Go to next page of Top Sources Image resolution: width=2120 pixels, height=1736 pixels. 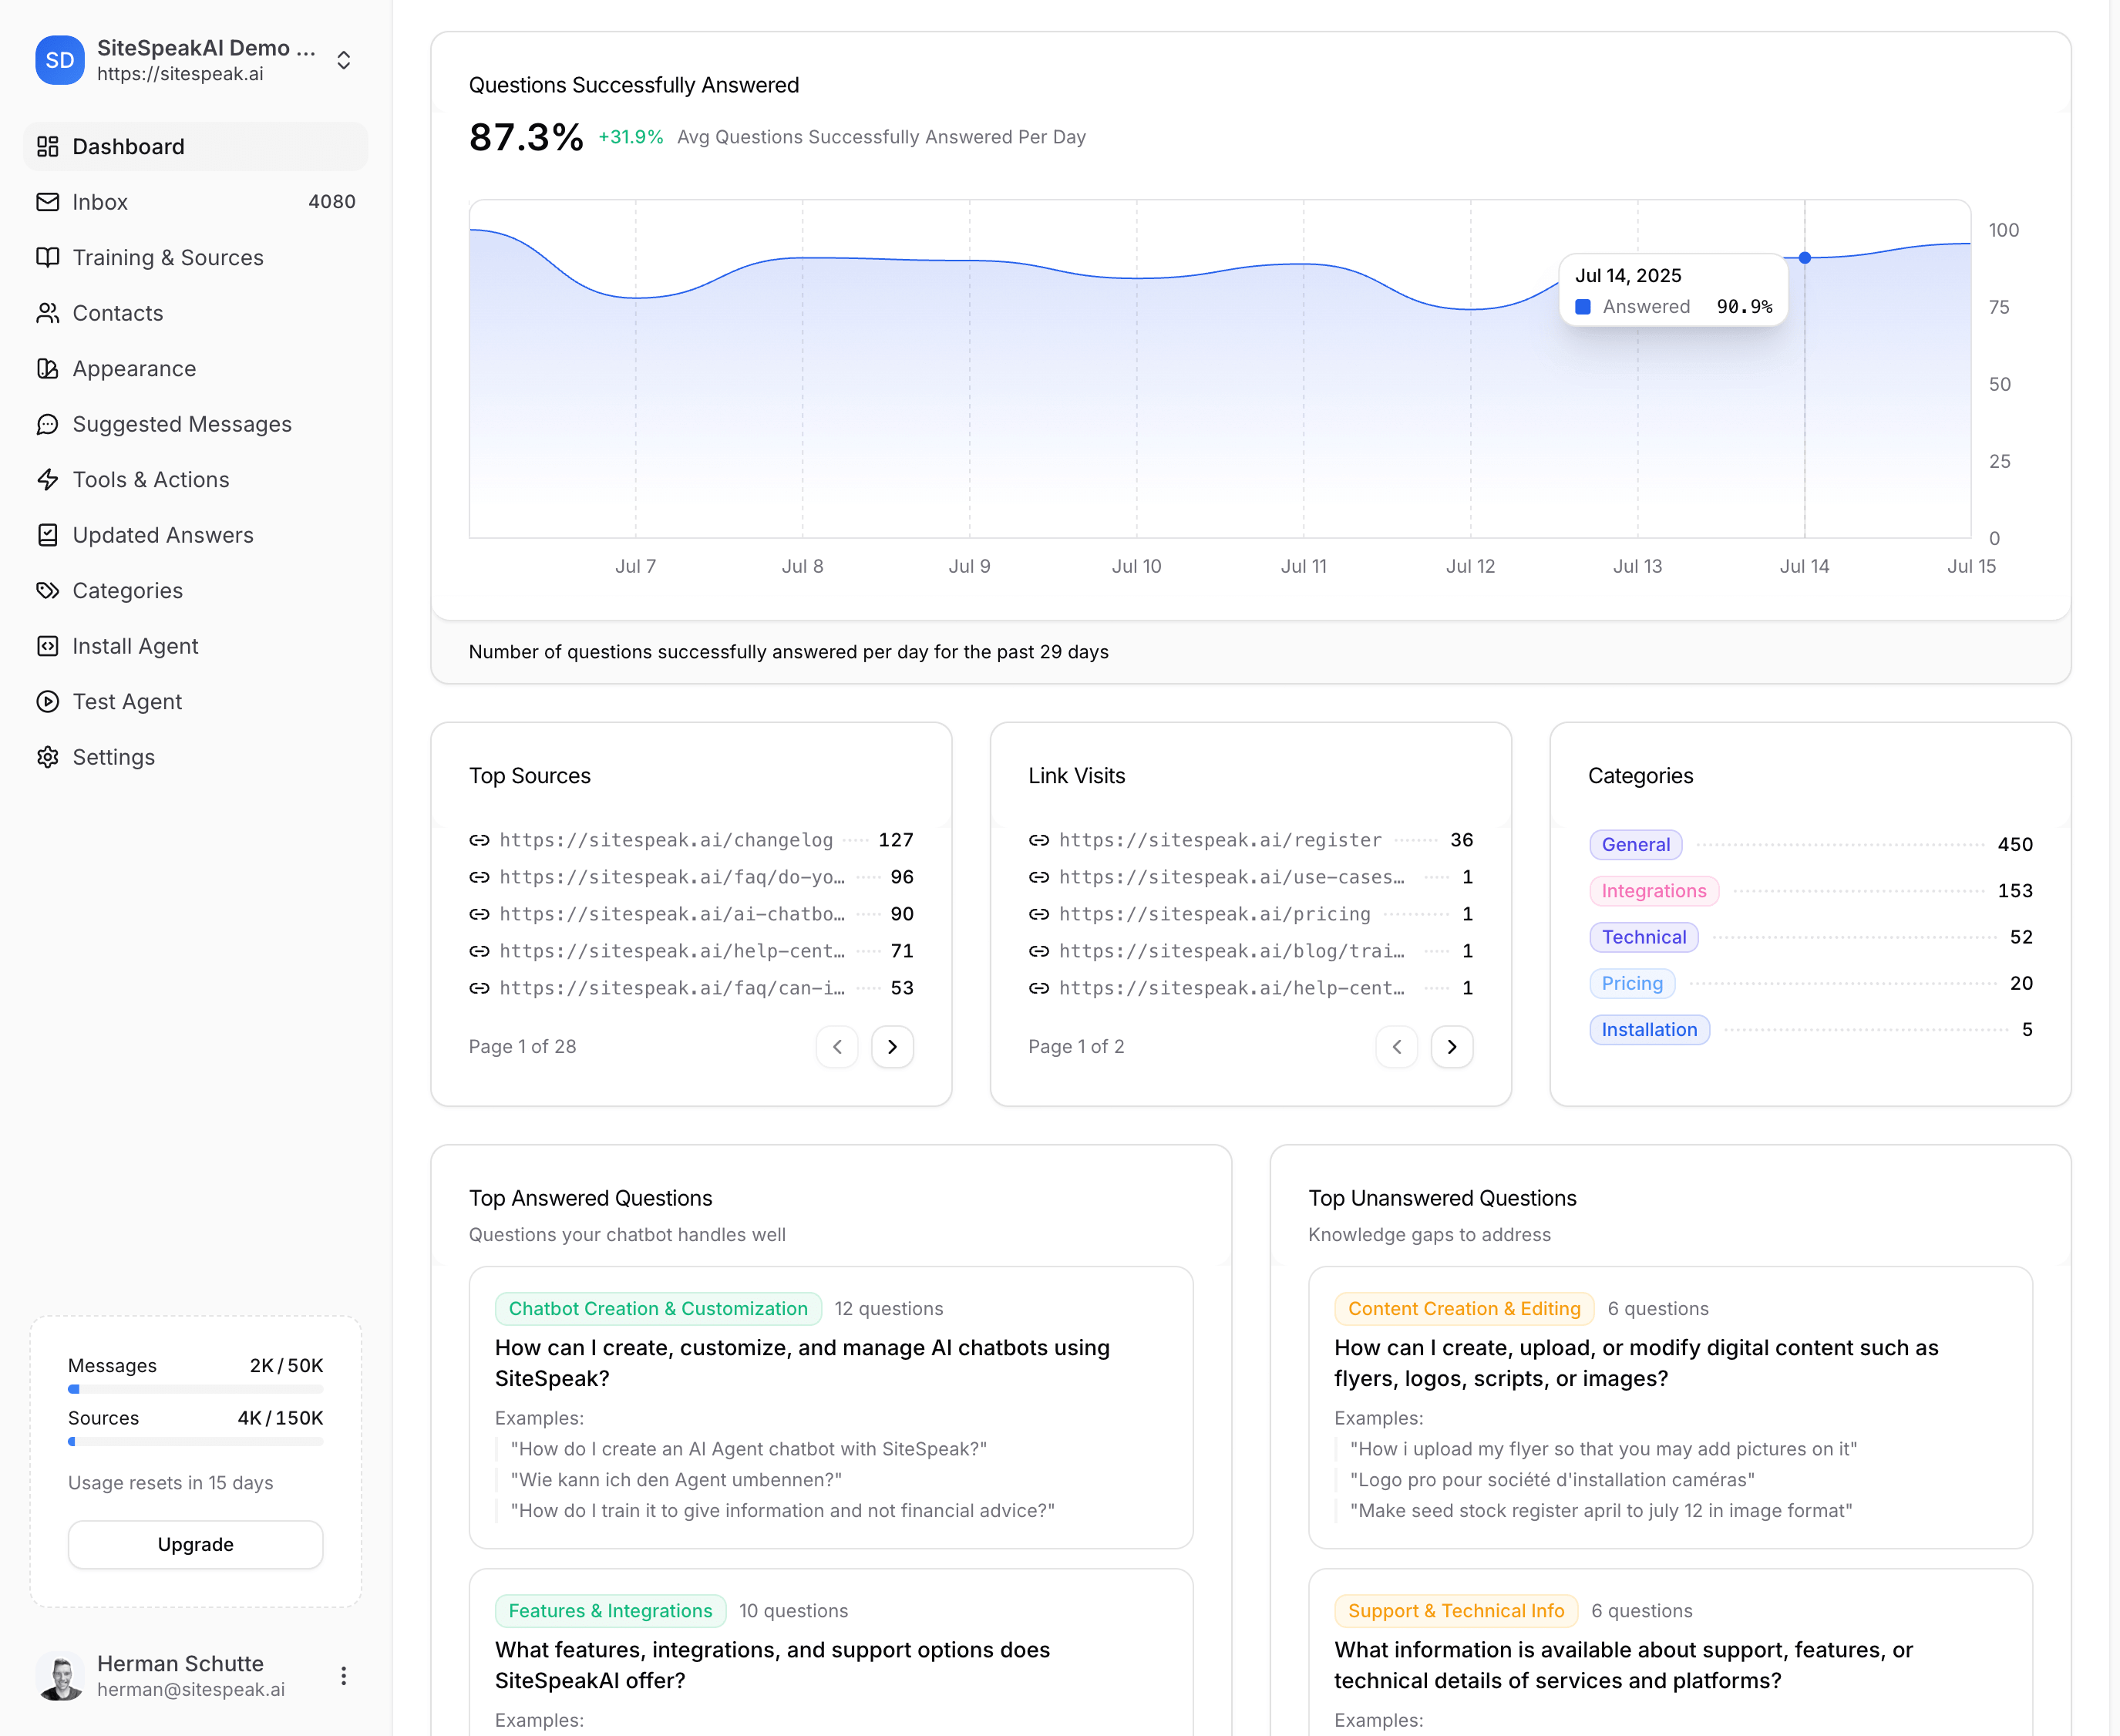(x=892, y=1047)
